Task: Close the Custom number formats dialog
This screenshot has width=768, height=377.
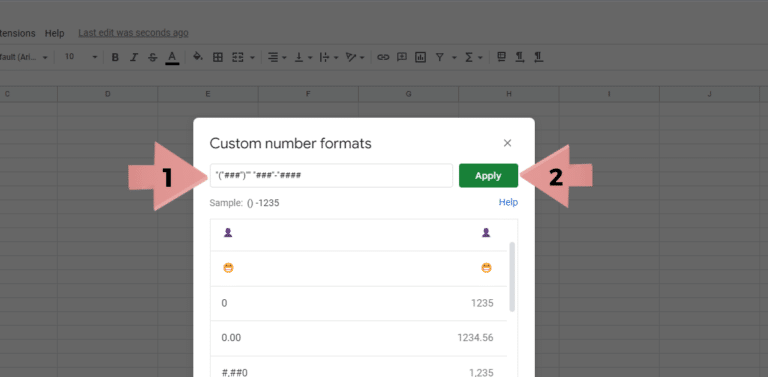Action: point(507,143)
